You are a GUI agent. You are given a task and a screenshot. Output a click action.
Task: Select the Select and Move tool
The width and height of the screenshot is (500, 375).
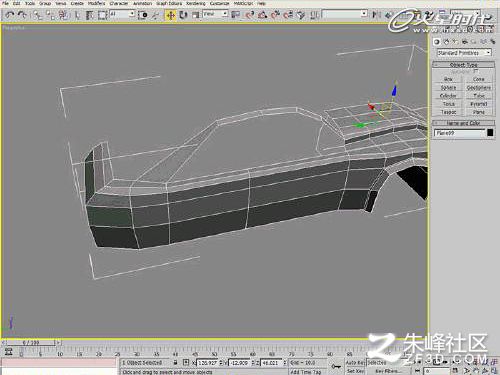pyautogui.click(x=170, y=15)
